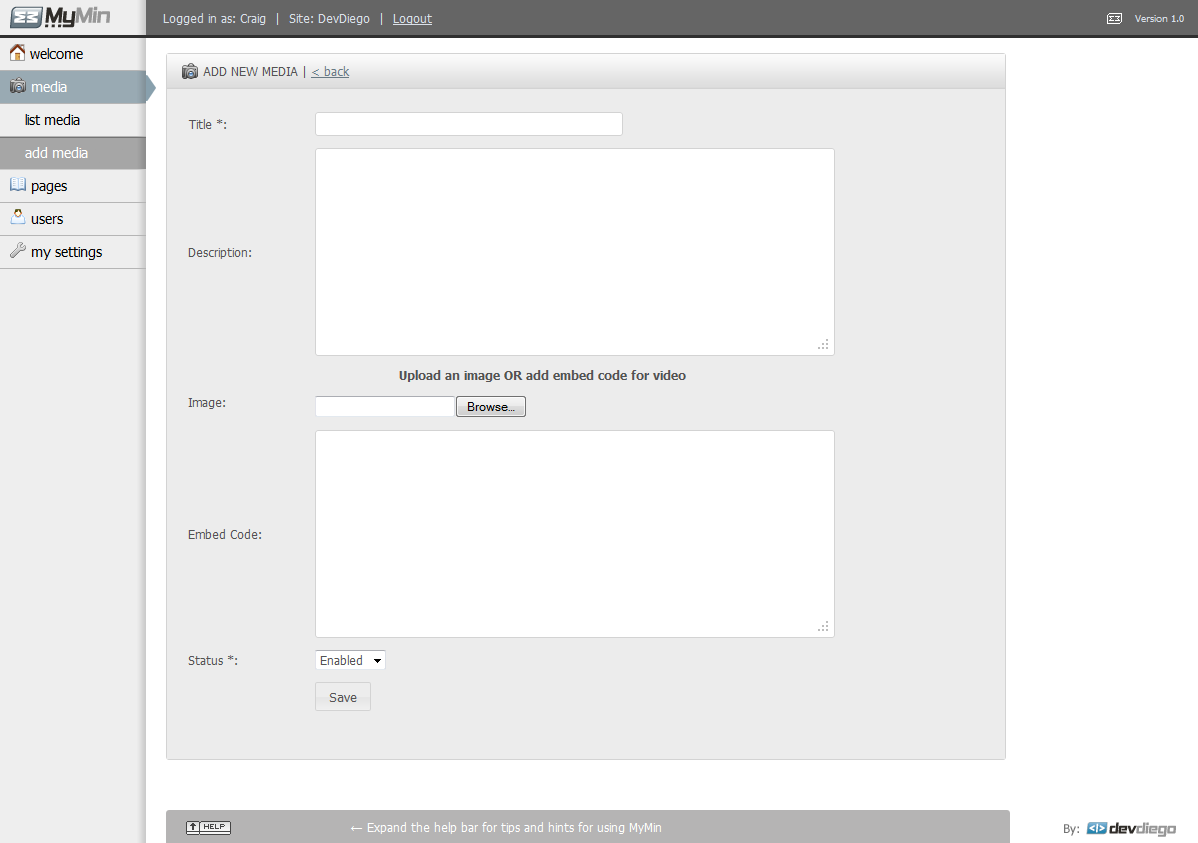Click inside the Embed Code text area

574,534
